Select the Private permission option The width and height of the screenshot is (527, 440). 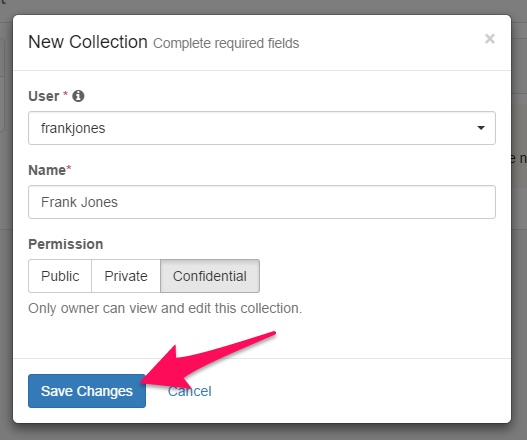[126, 276]
